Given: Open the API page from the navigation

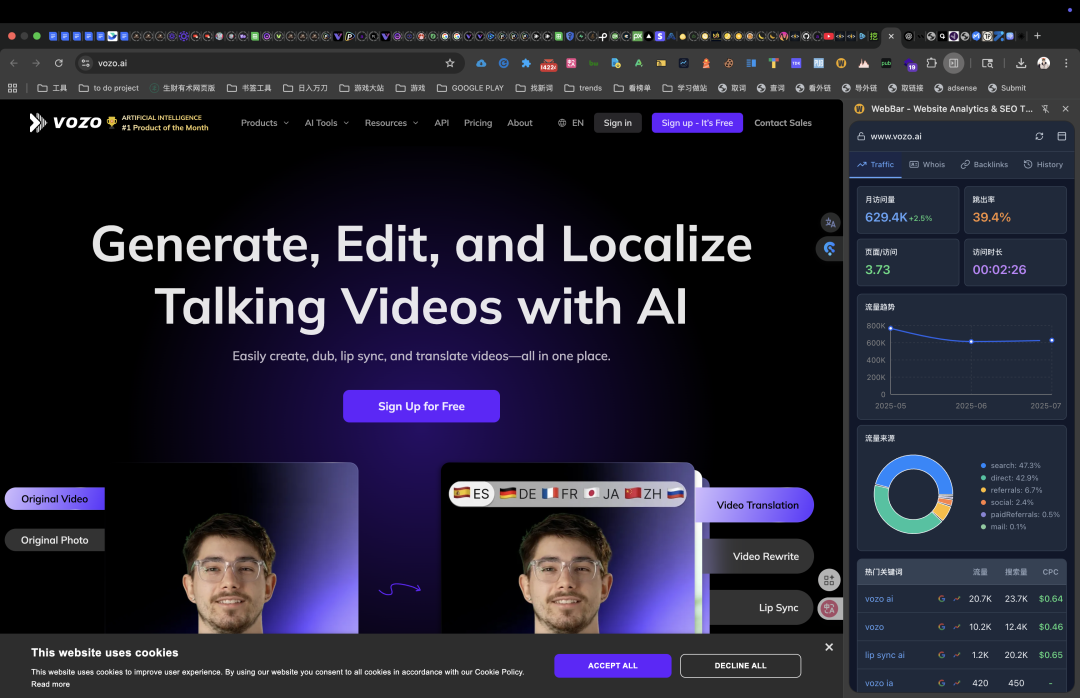Looking at the screenshot, I should 442,123.
